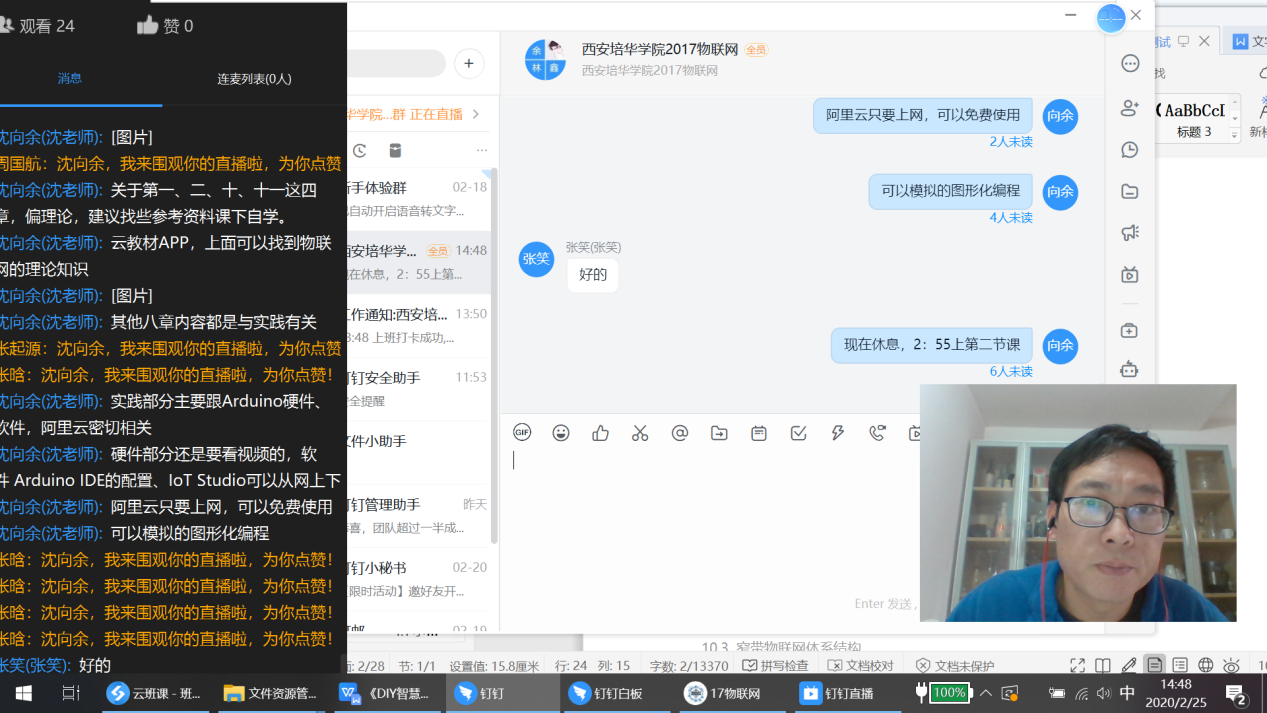Open the add group member icon
This screenshot has height=713, width=1267.
pyautogui.click(x=1130, y=108)
